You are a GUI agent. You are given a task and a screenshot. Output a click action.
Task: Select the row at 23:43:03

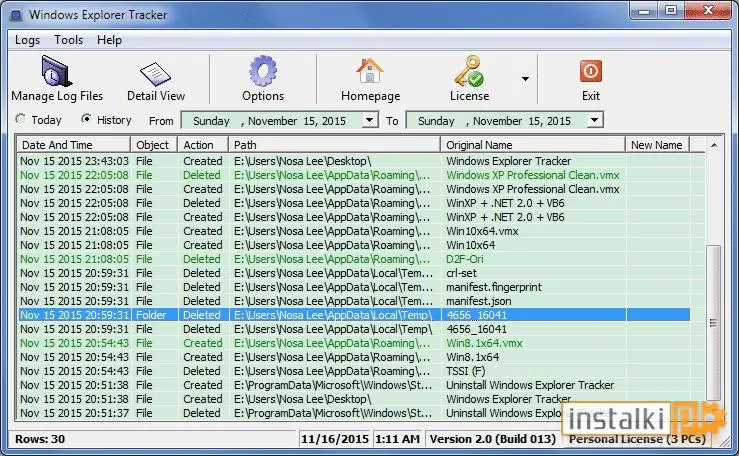point(353,161)
